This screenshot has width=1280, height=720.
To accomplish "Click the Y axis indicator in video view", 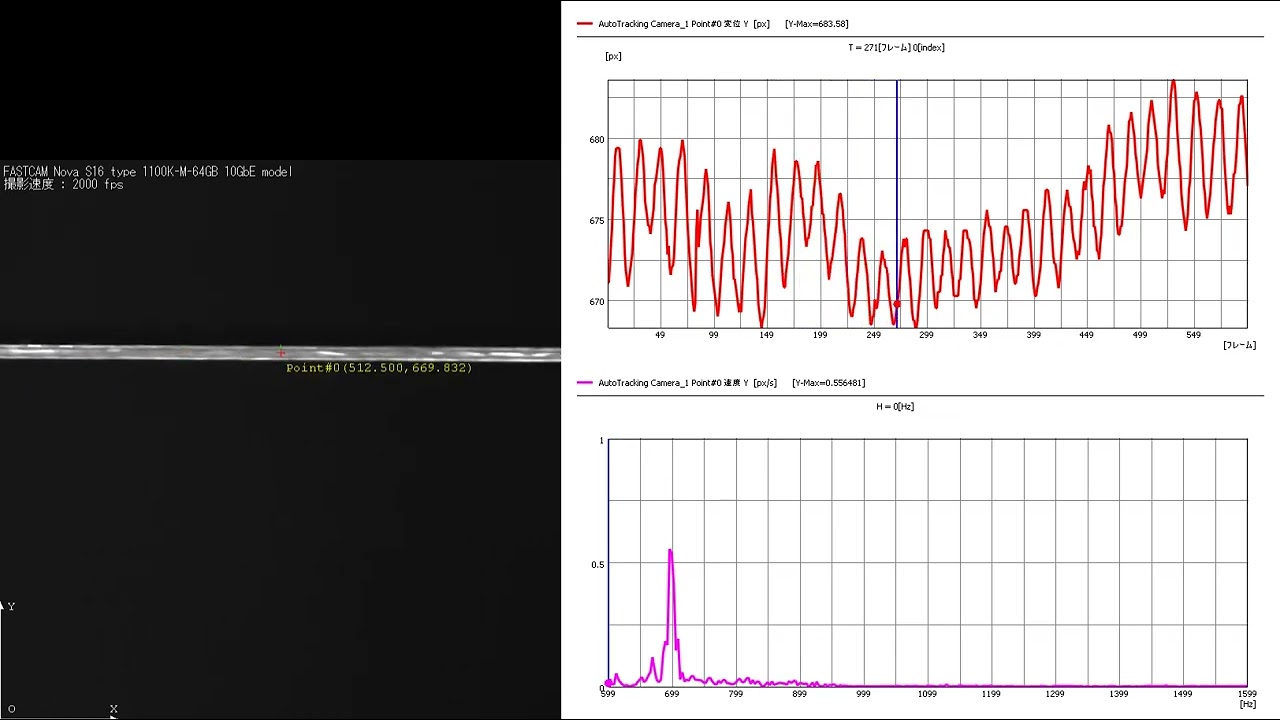I will 12,606.
